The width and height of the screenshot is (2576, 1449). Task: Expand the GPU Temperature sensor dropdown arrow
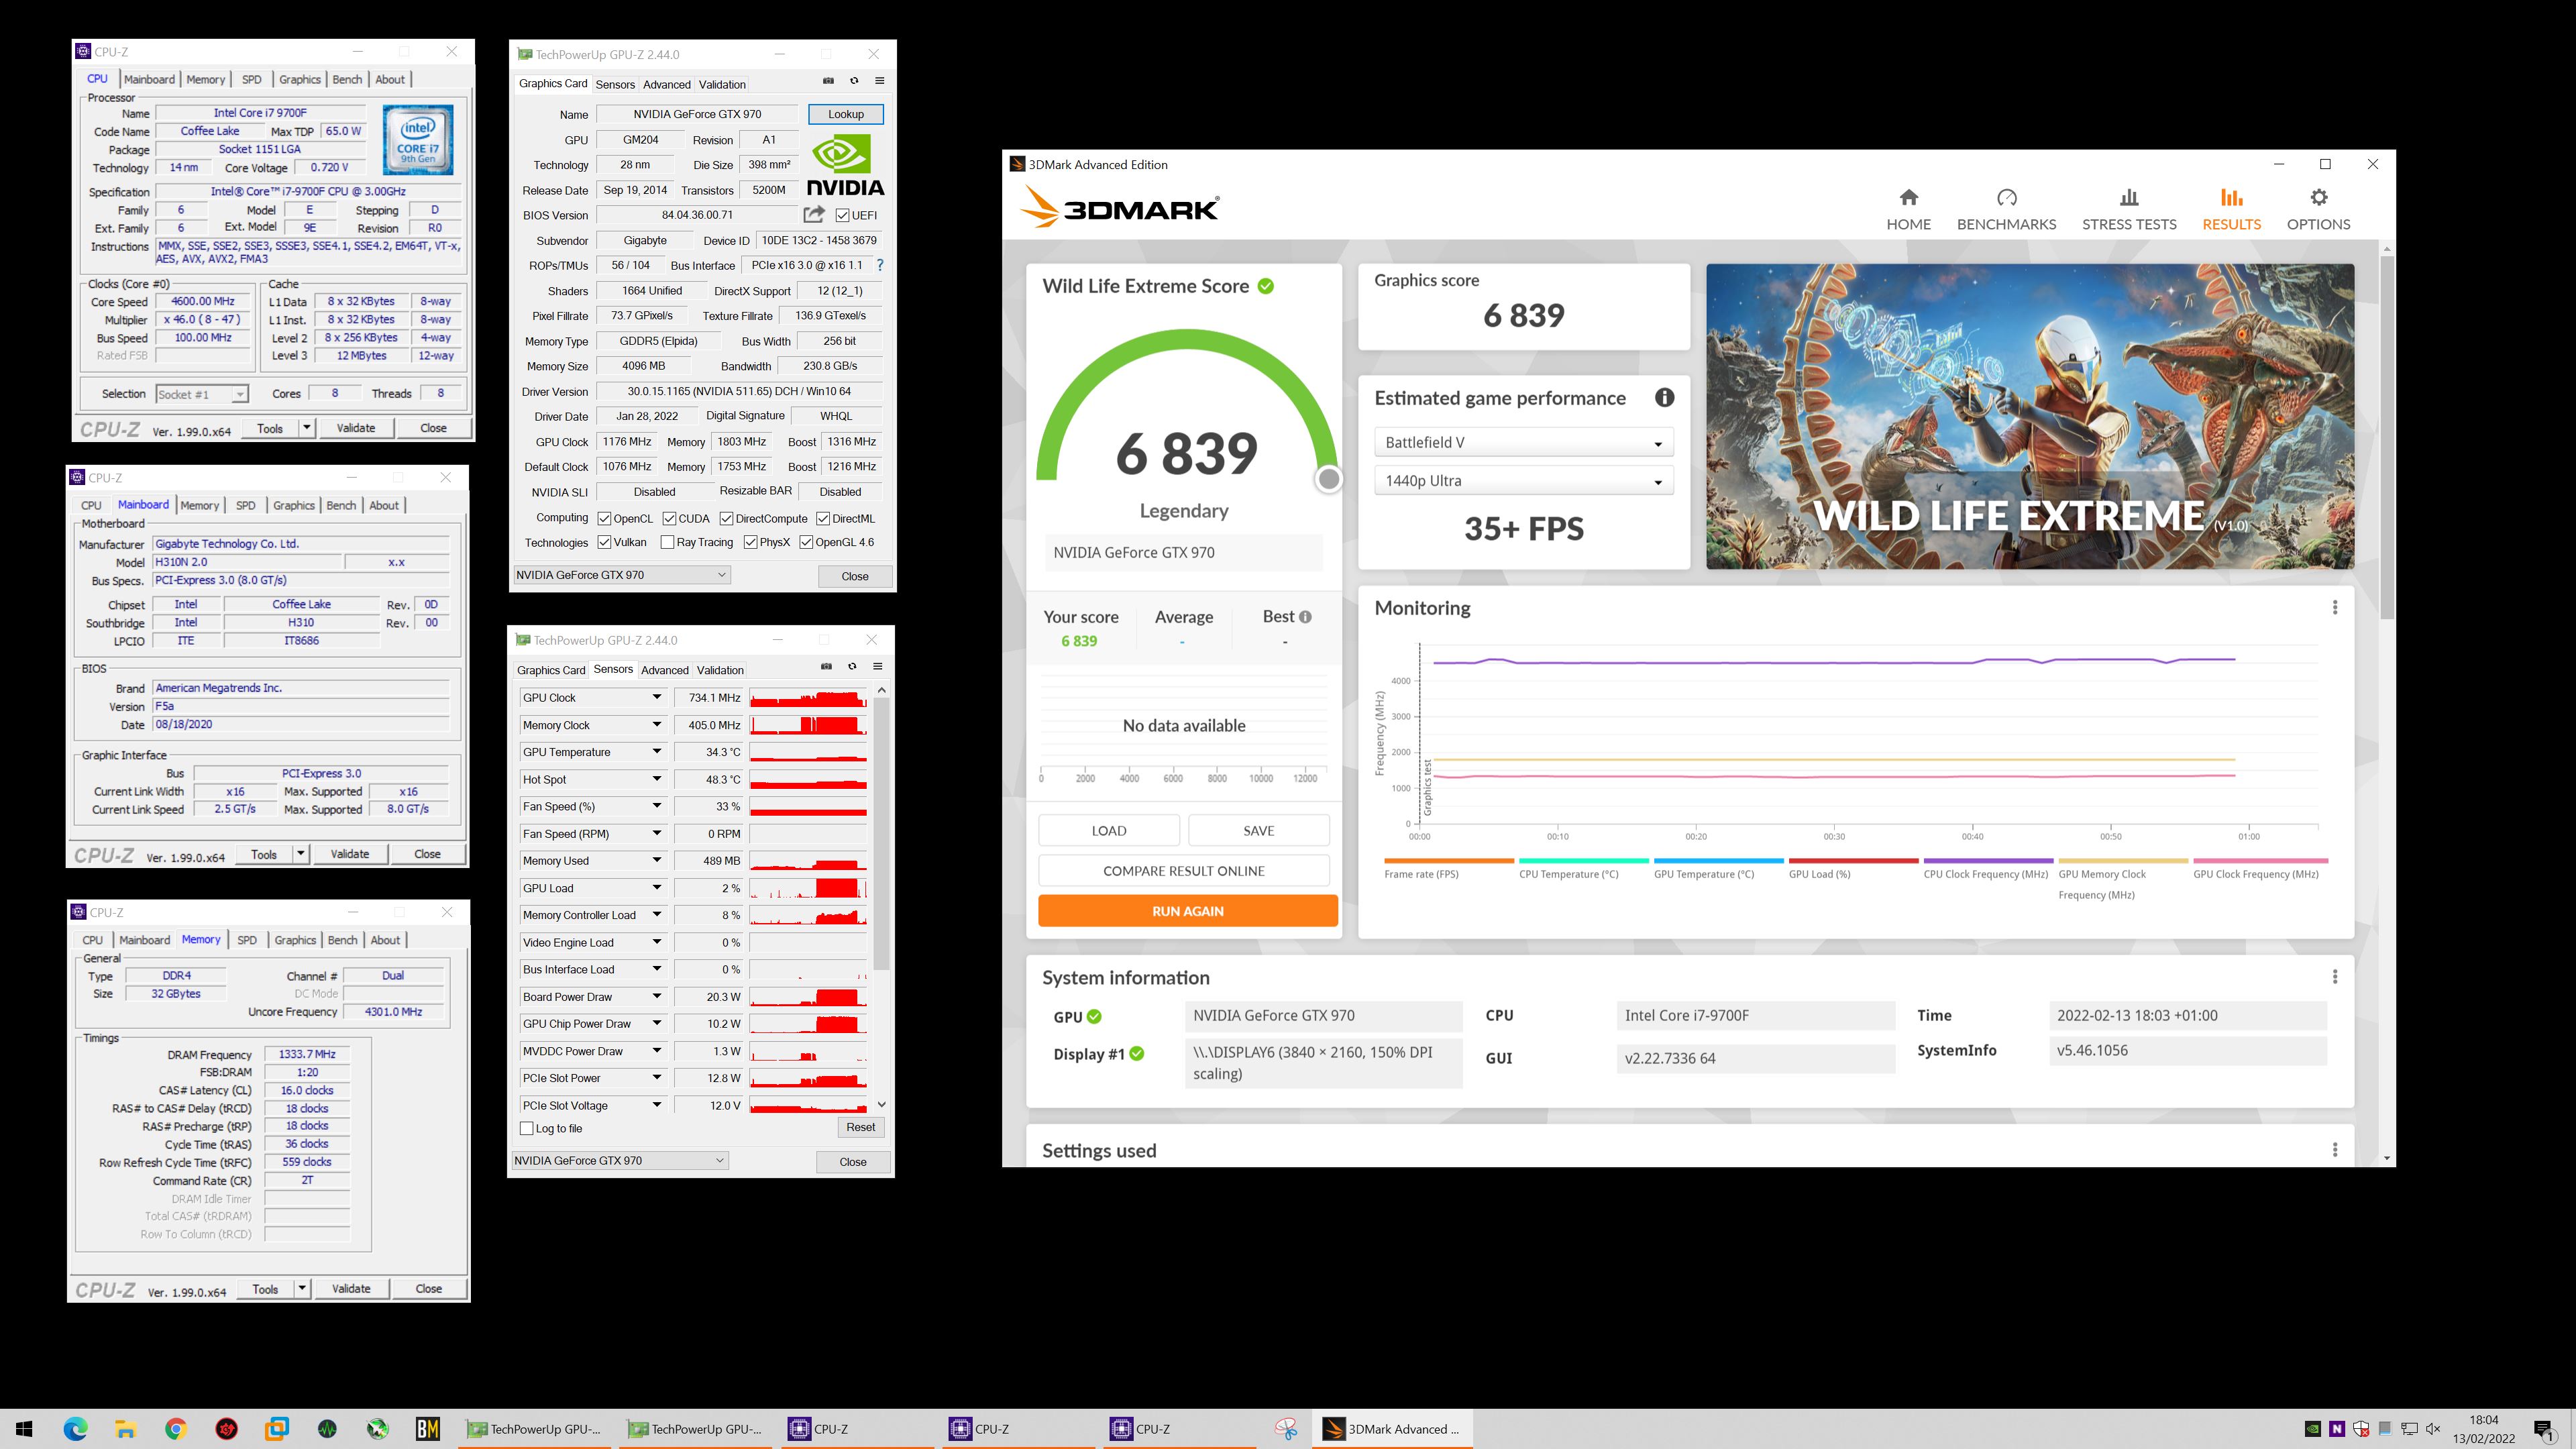tap(657, 752)
